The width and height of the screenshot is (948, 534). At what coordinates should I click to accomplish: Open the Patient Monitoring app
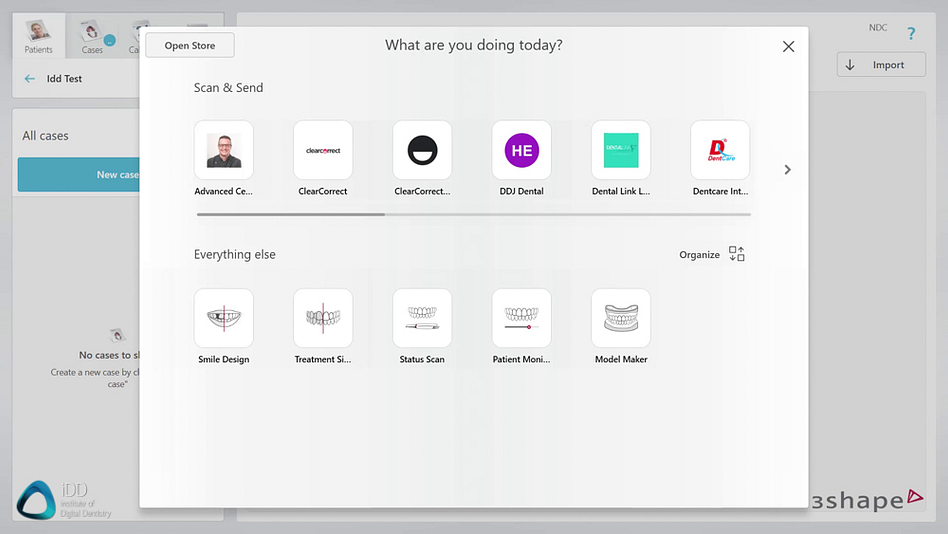(521, 319)
